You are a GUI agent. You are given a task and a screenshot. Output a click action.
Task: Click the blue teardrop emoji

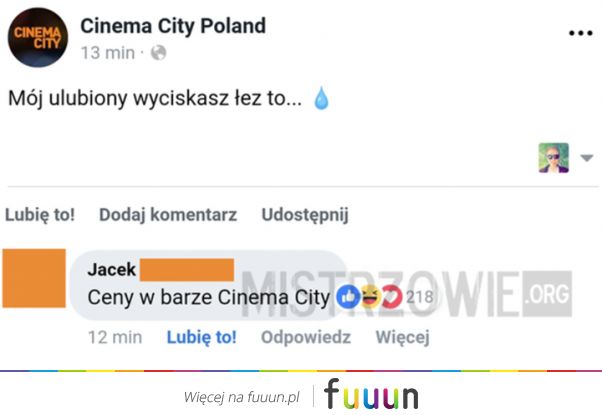point(321,98)
